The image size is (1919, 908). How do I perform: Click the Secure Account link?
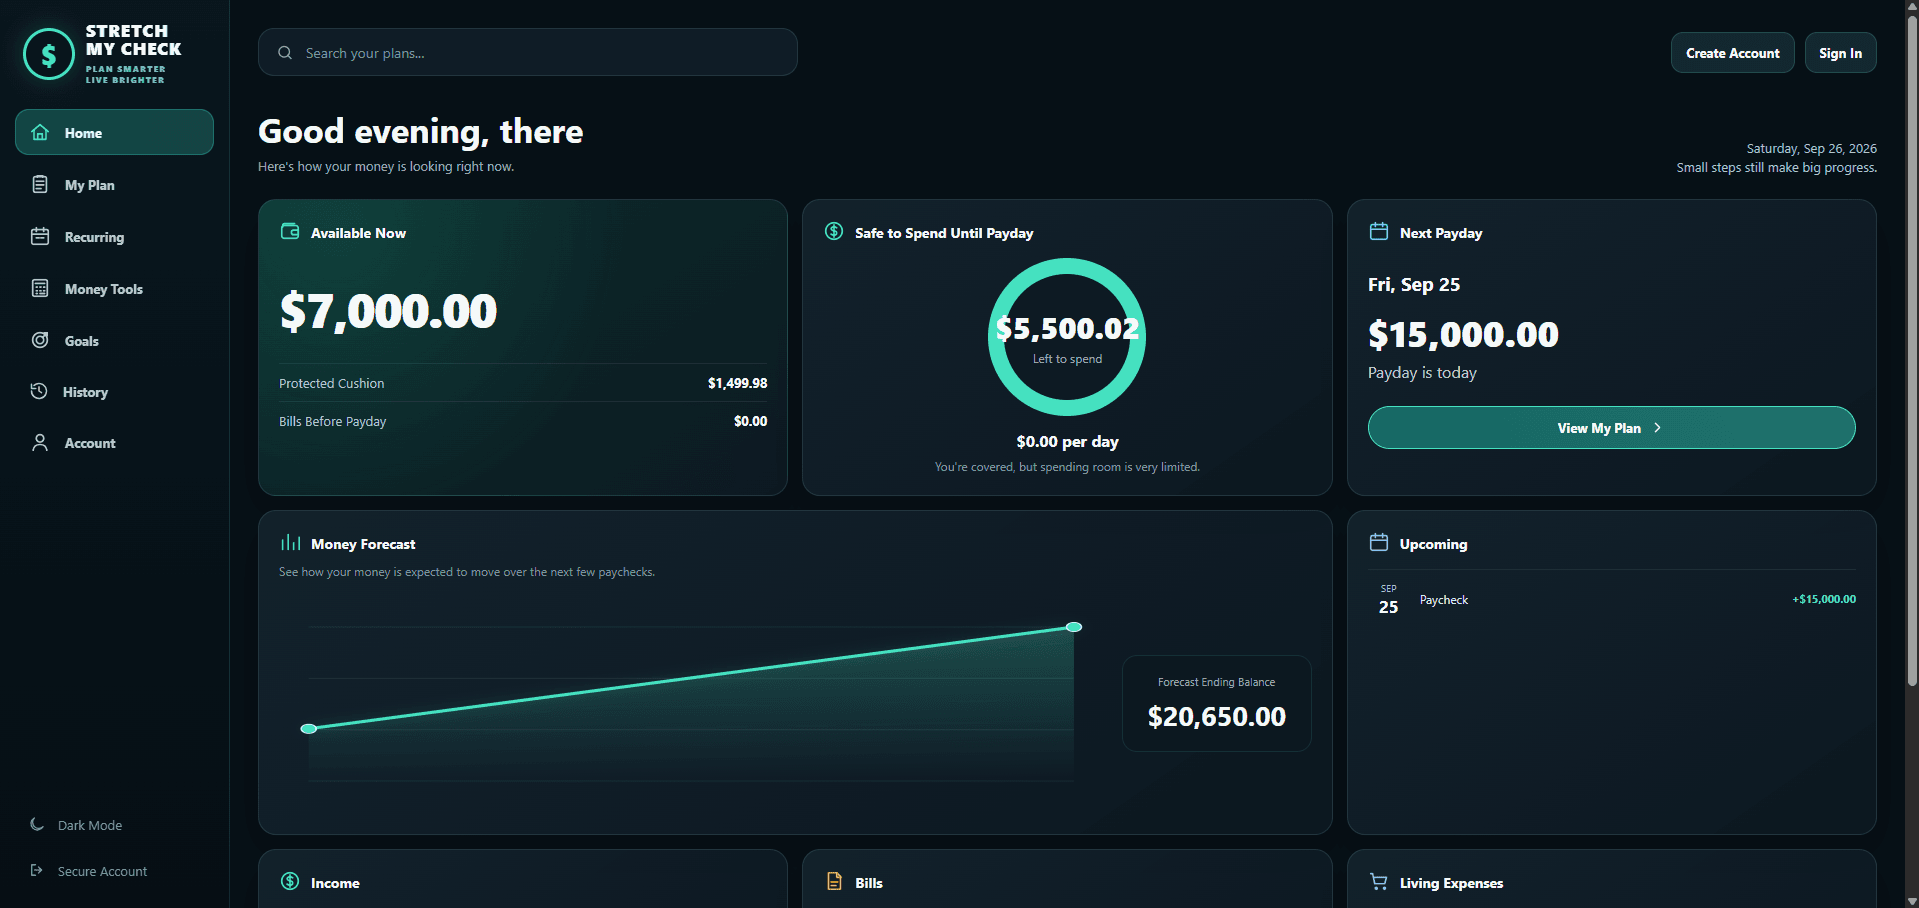click(x=89, y=871)
